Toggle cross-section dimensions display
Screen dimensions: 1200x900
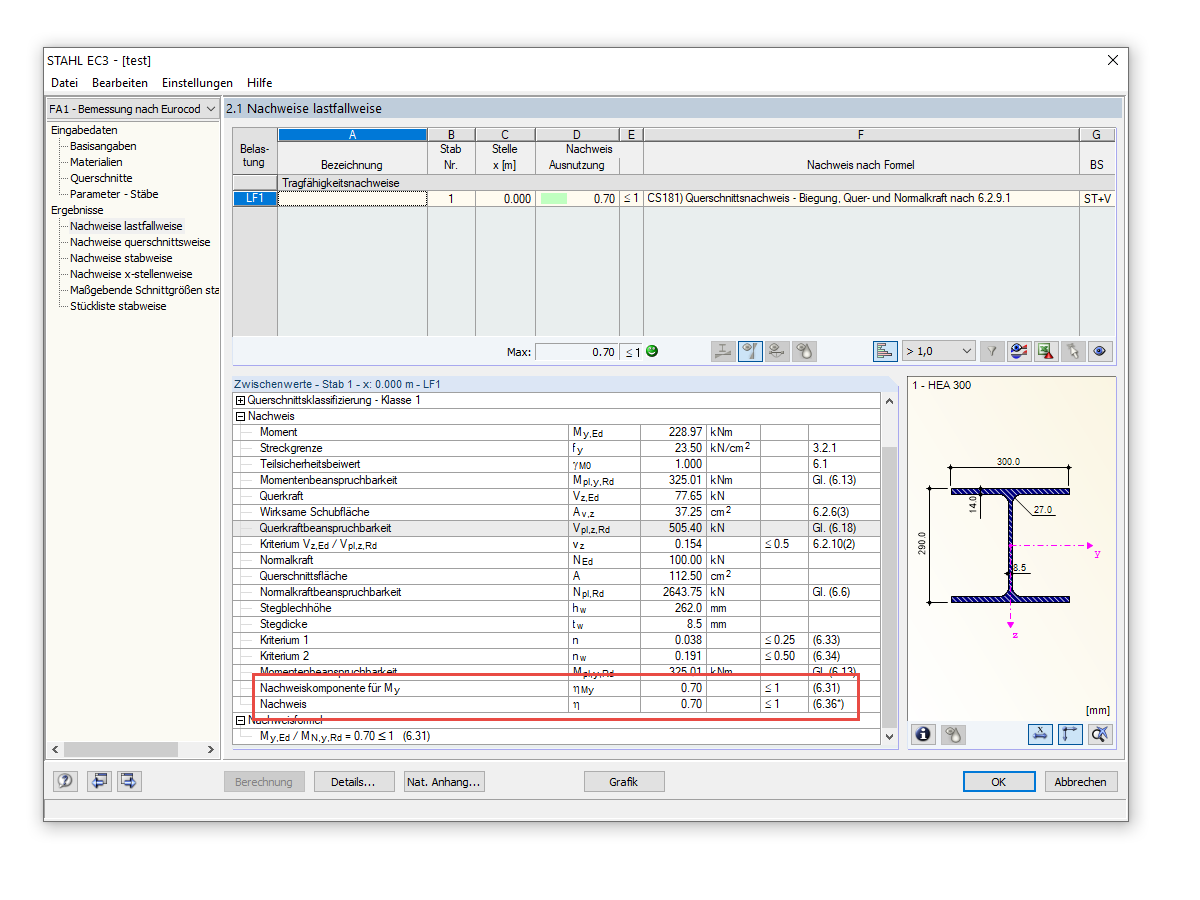[x=1040, y=734]
